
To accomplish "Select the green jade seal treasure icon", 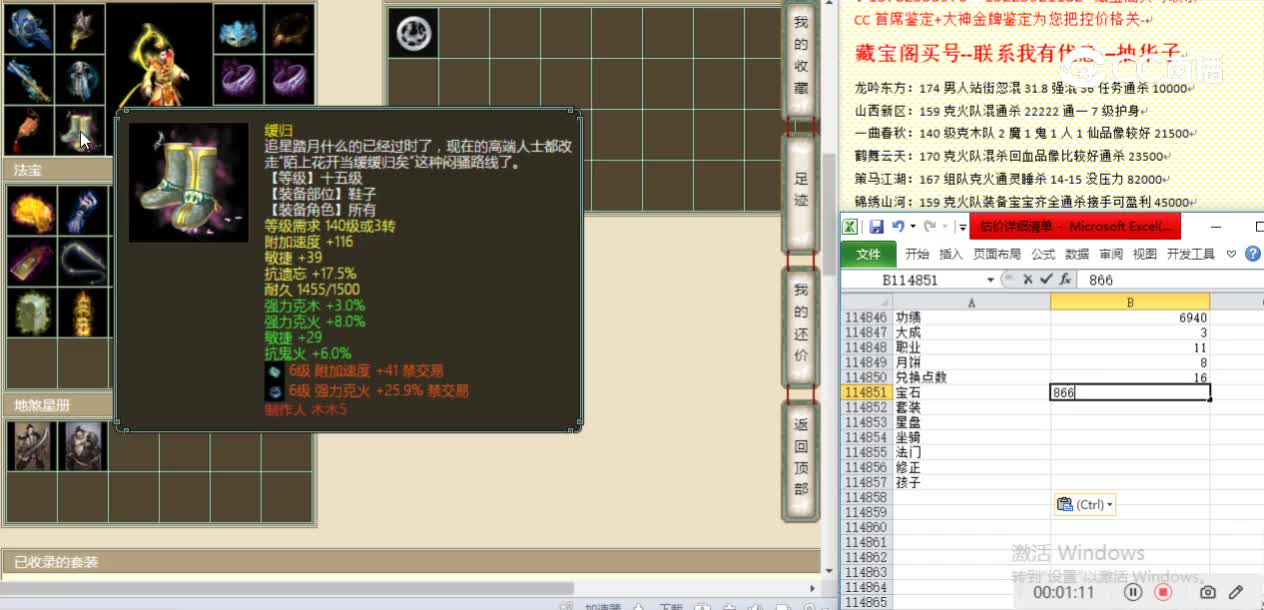I will tap(30, 312).
